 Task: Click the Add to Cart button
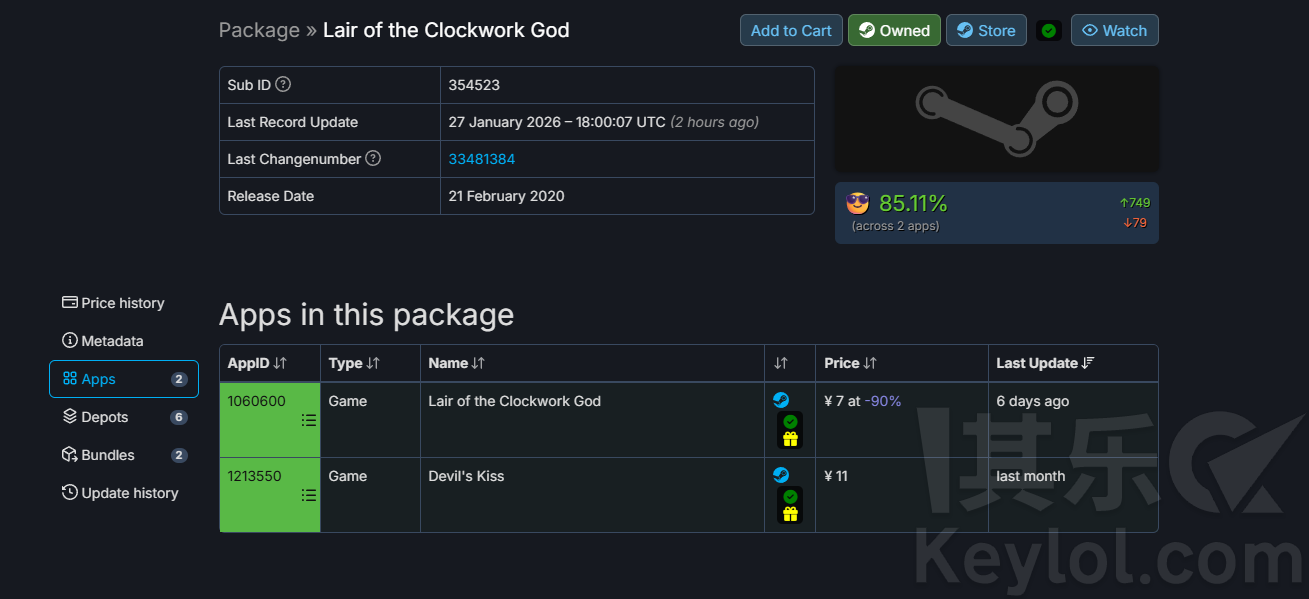coord(791,31)
